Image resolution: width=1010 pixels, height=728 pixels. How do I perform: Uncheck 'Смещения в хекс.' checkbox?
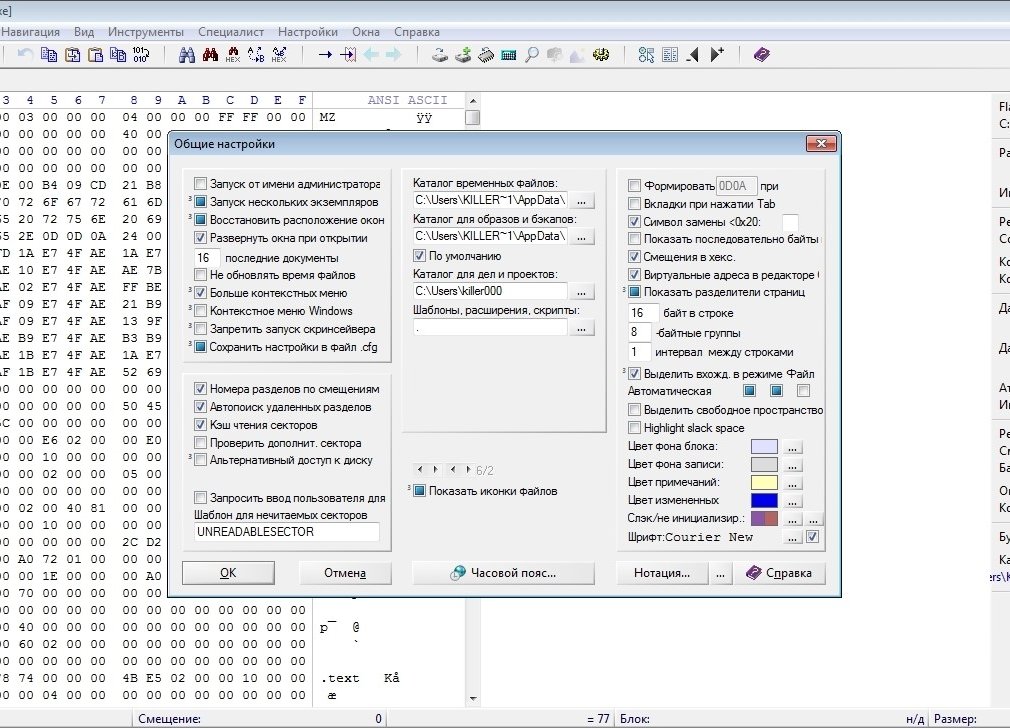point(634,257)
